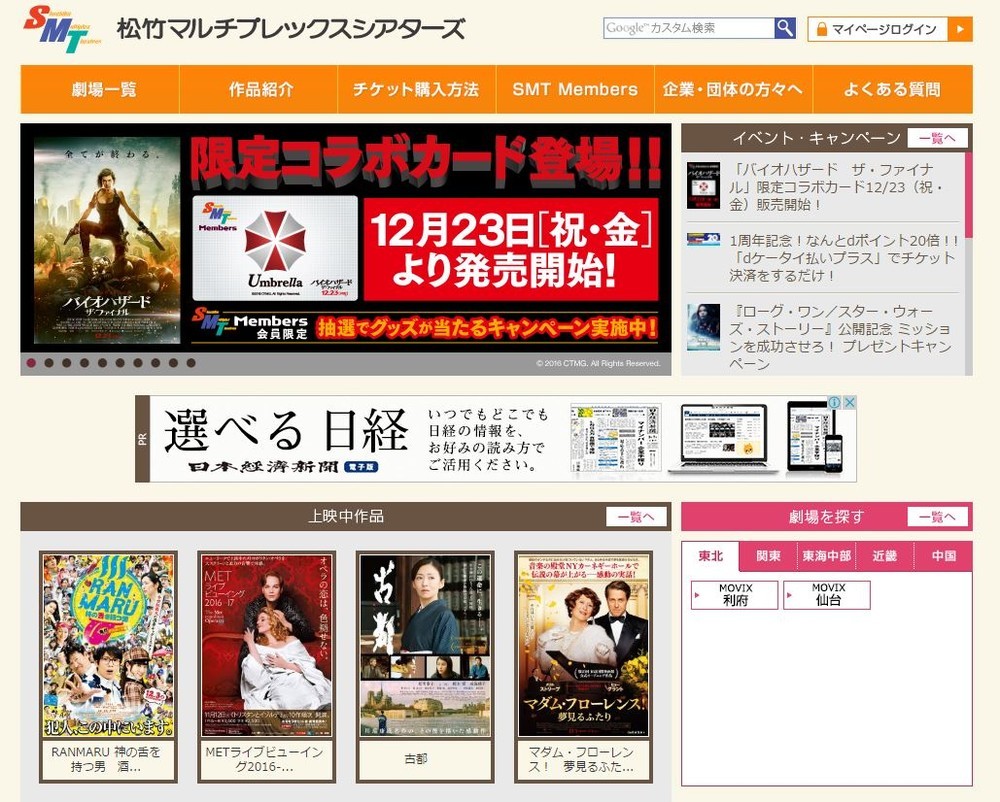This screenshot has height=802, width=1000.
Task: Select the last carousel indicator dot
Action: pos(191,363)
